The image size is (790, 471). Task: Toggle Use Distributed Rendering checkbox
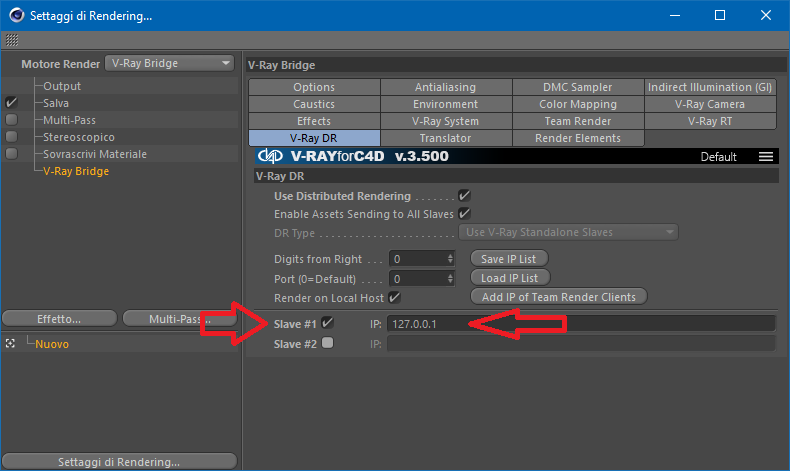coord(464,195)
